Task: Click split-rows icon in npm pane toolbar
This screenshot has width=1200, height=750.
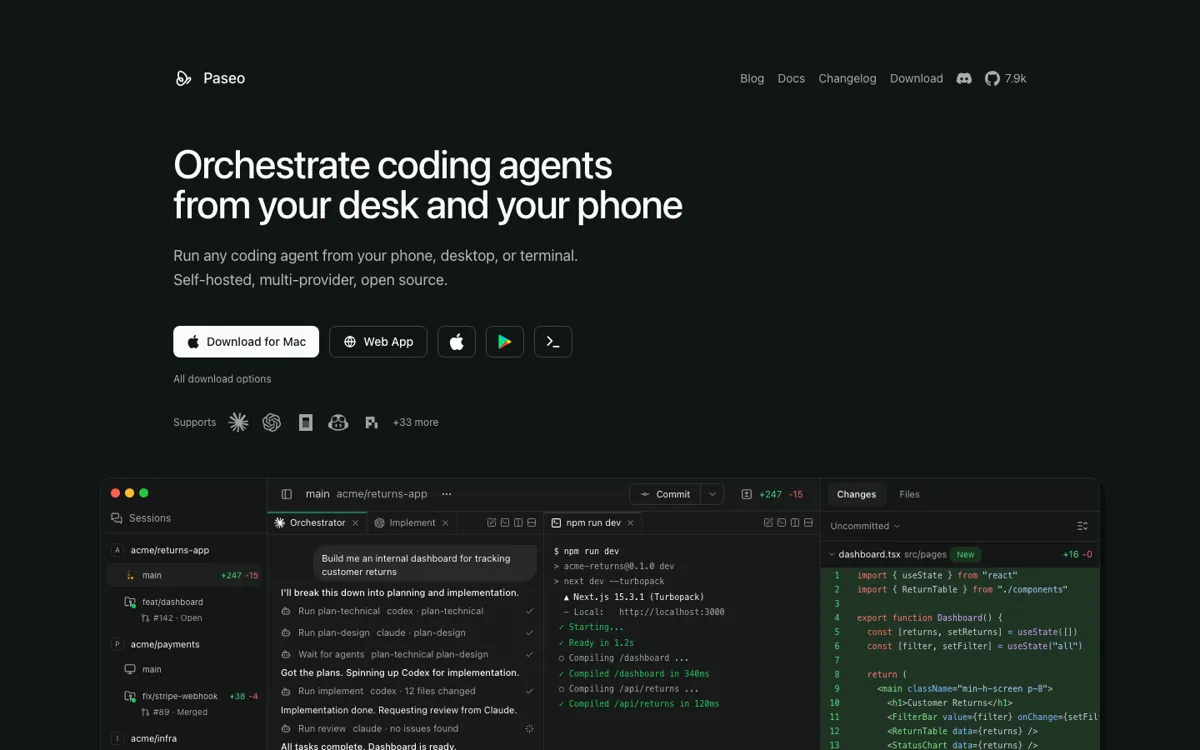Action: (x=808, y=523)
